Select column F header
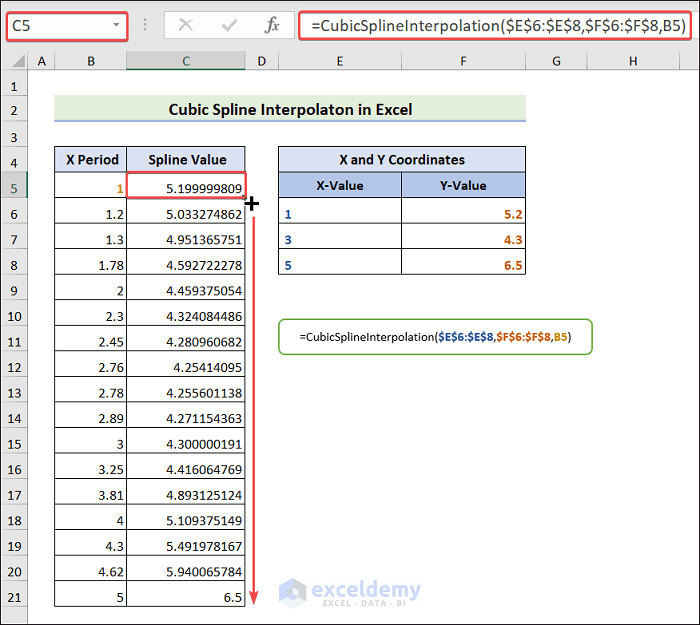The image size is (700, 625). pyautogui.click(x=463, y=61)
